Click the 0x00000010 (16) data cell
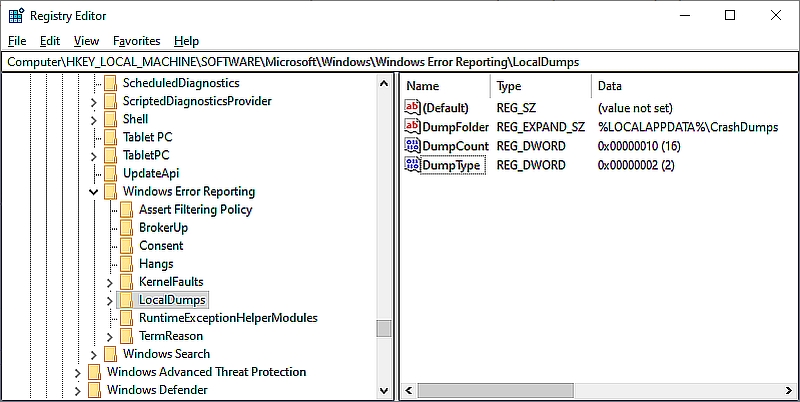 click(639, 146)
